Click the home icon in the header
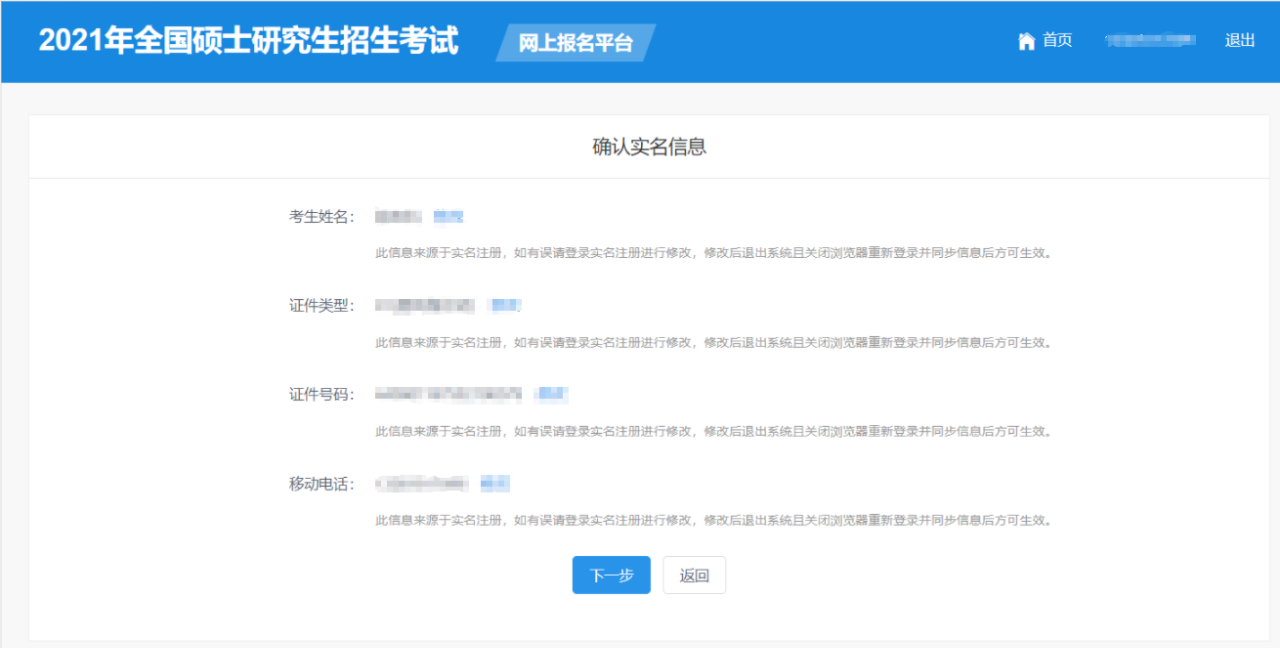The height and width of the screenshot is (648, 1280). (x=1026, y=41)
